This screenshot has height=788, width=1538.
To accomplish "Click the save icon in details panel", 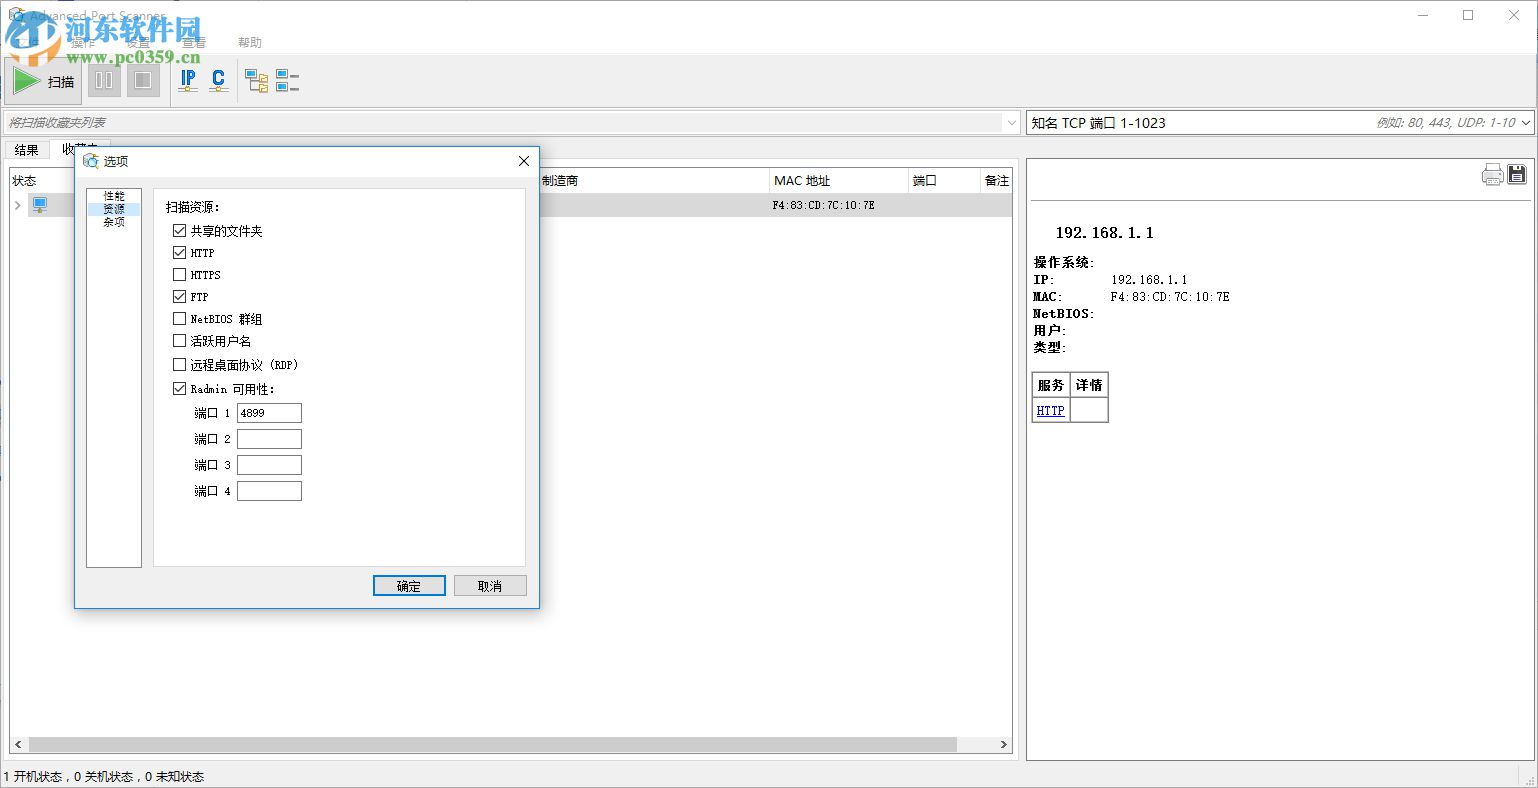I will coord(1516,173).
